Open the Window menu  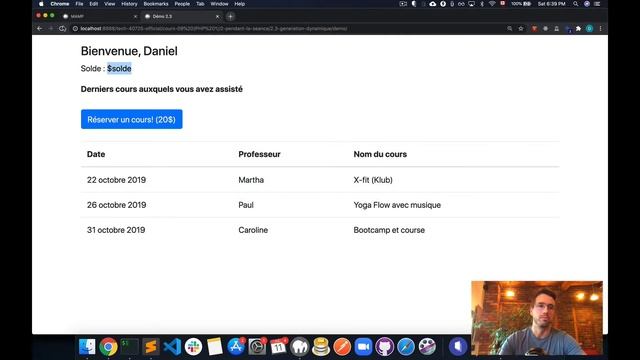point(219,4)
